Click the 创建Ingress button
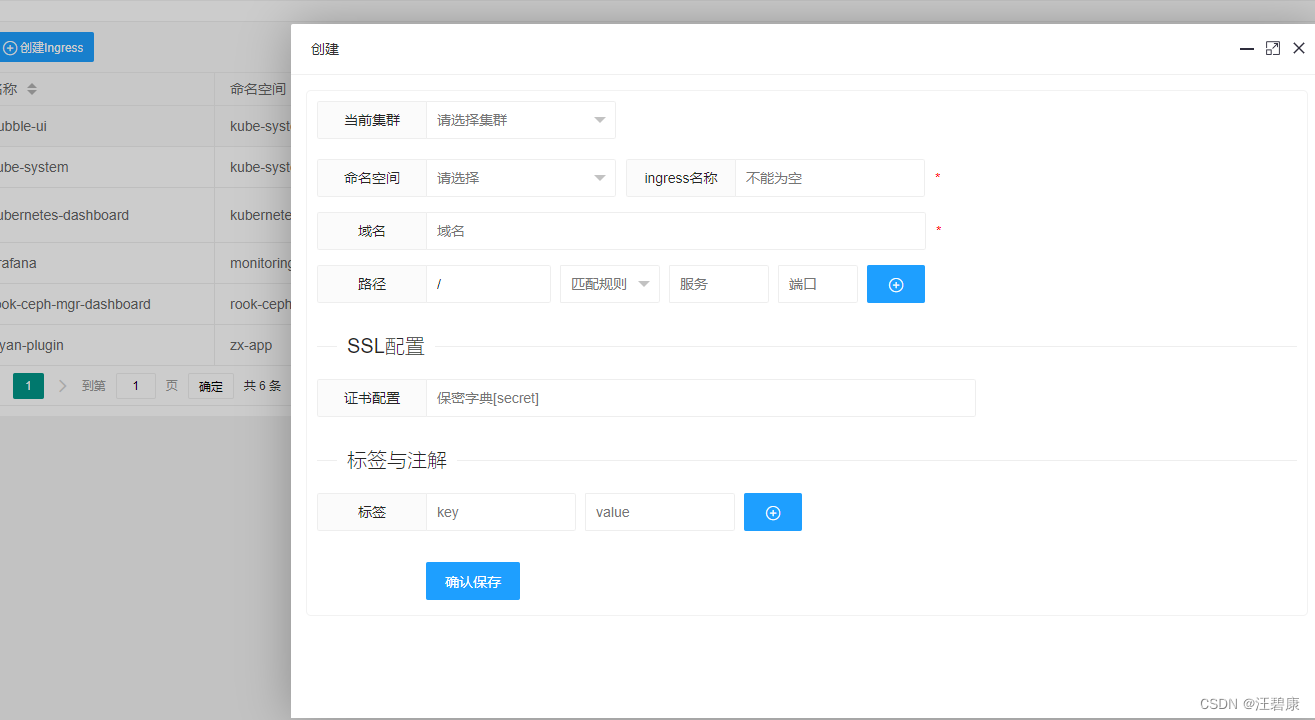This screenshot has height=720, width=1315. click(x=45, y=47)
